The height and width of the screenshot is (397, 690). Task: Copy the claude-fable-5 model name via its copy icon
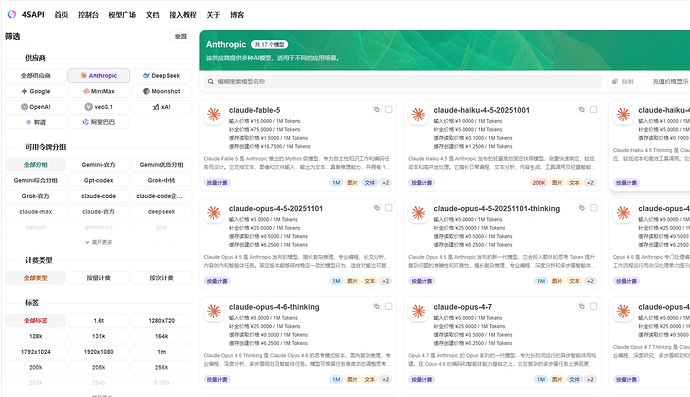point(377,110)
